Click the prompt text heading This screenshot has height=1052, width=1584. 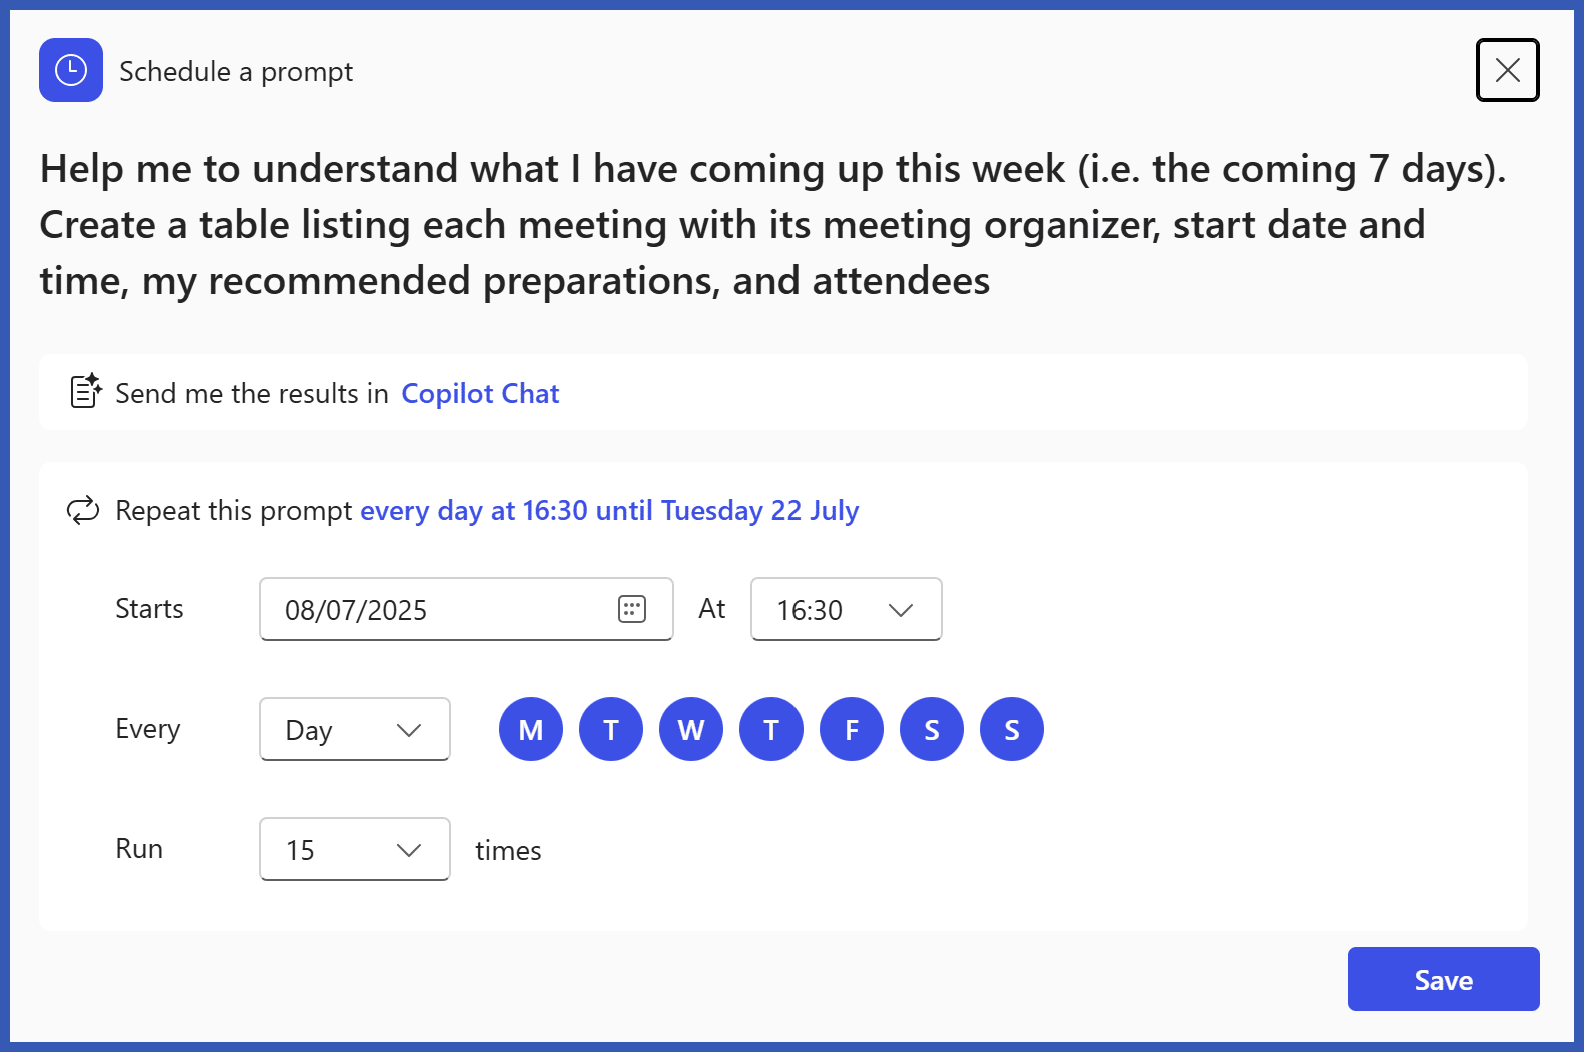pos(772,224)
